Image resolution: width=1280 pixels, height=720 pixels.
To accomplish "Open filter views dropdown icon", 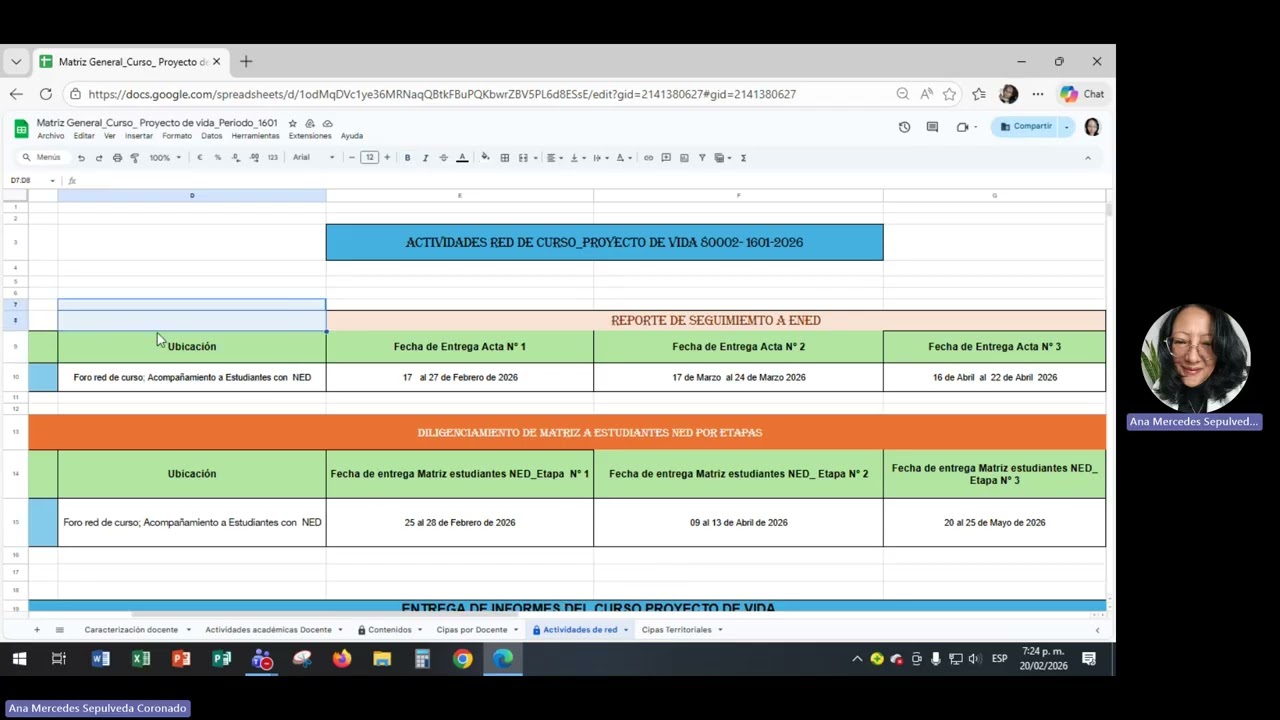I will [722, 158].
